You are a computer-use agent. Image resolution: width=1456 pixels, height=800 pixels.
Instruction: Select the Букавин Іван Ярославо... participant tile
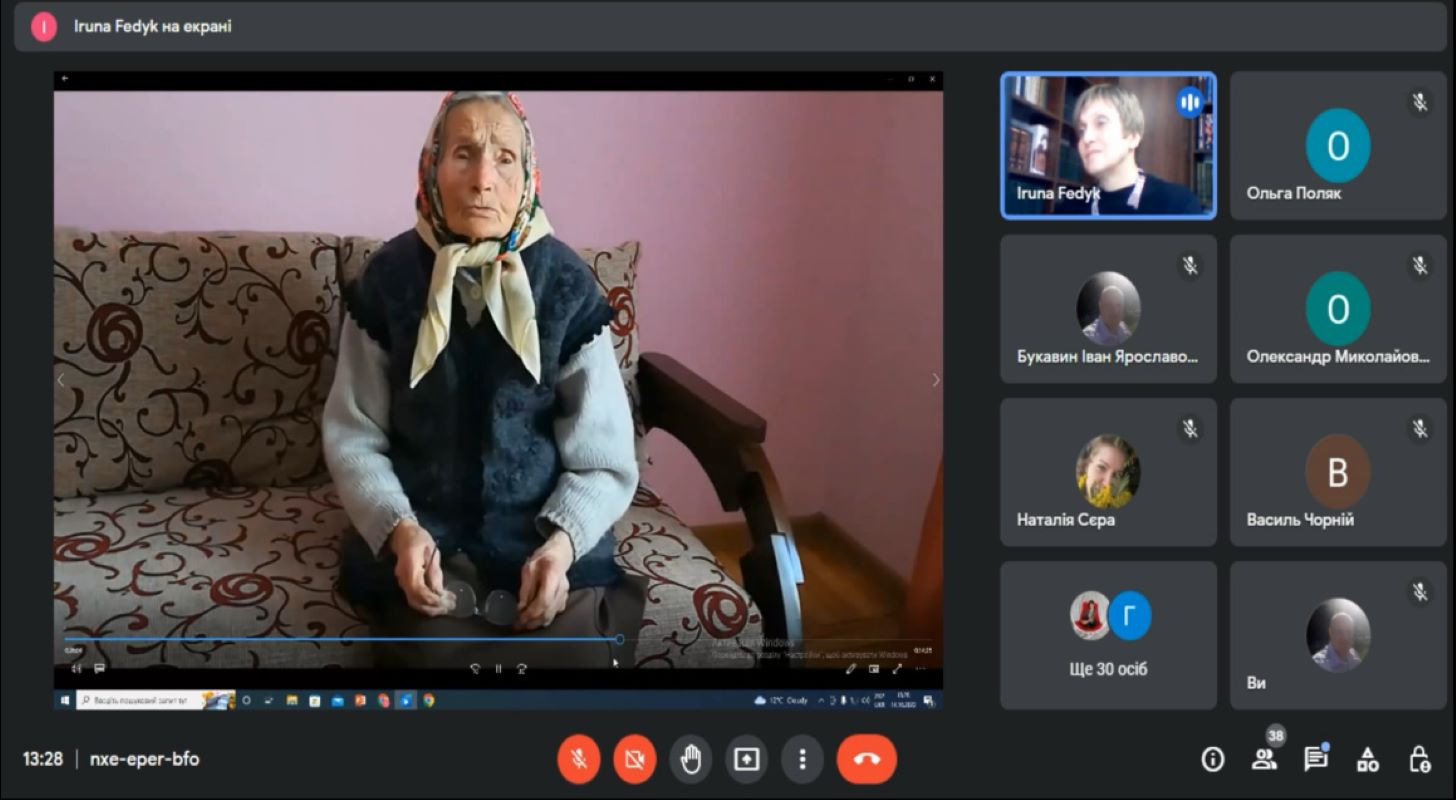coord(1108,309)
